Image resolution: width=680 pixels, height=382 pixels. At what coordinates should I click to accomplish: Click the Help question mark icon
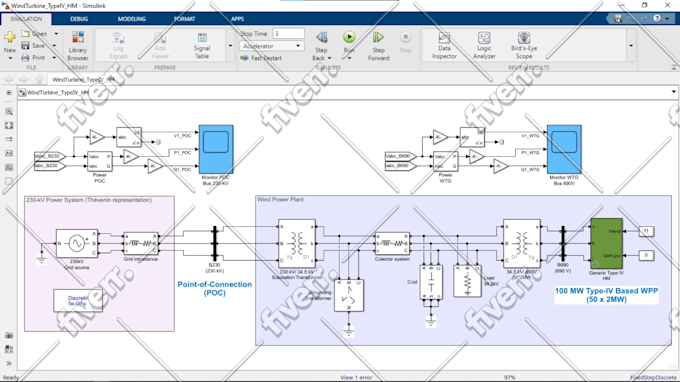pyautogui.click(x=657, y=18)
